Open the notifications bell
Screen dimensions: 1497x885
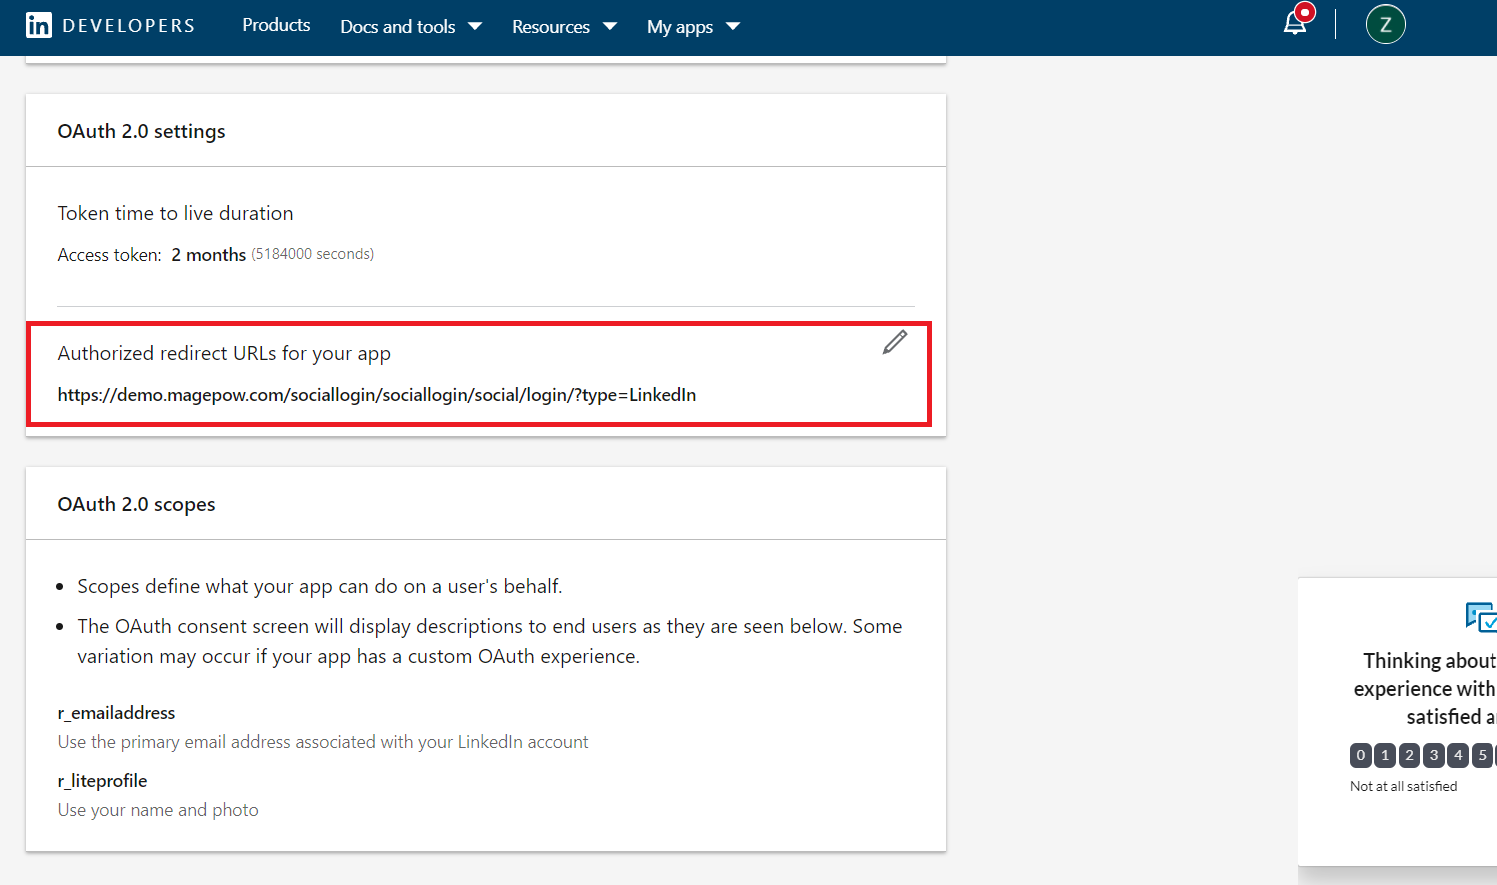click(1296, 24)
